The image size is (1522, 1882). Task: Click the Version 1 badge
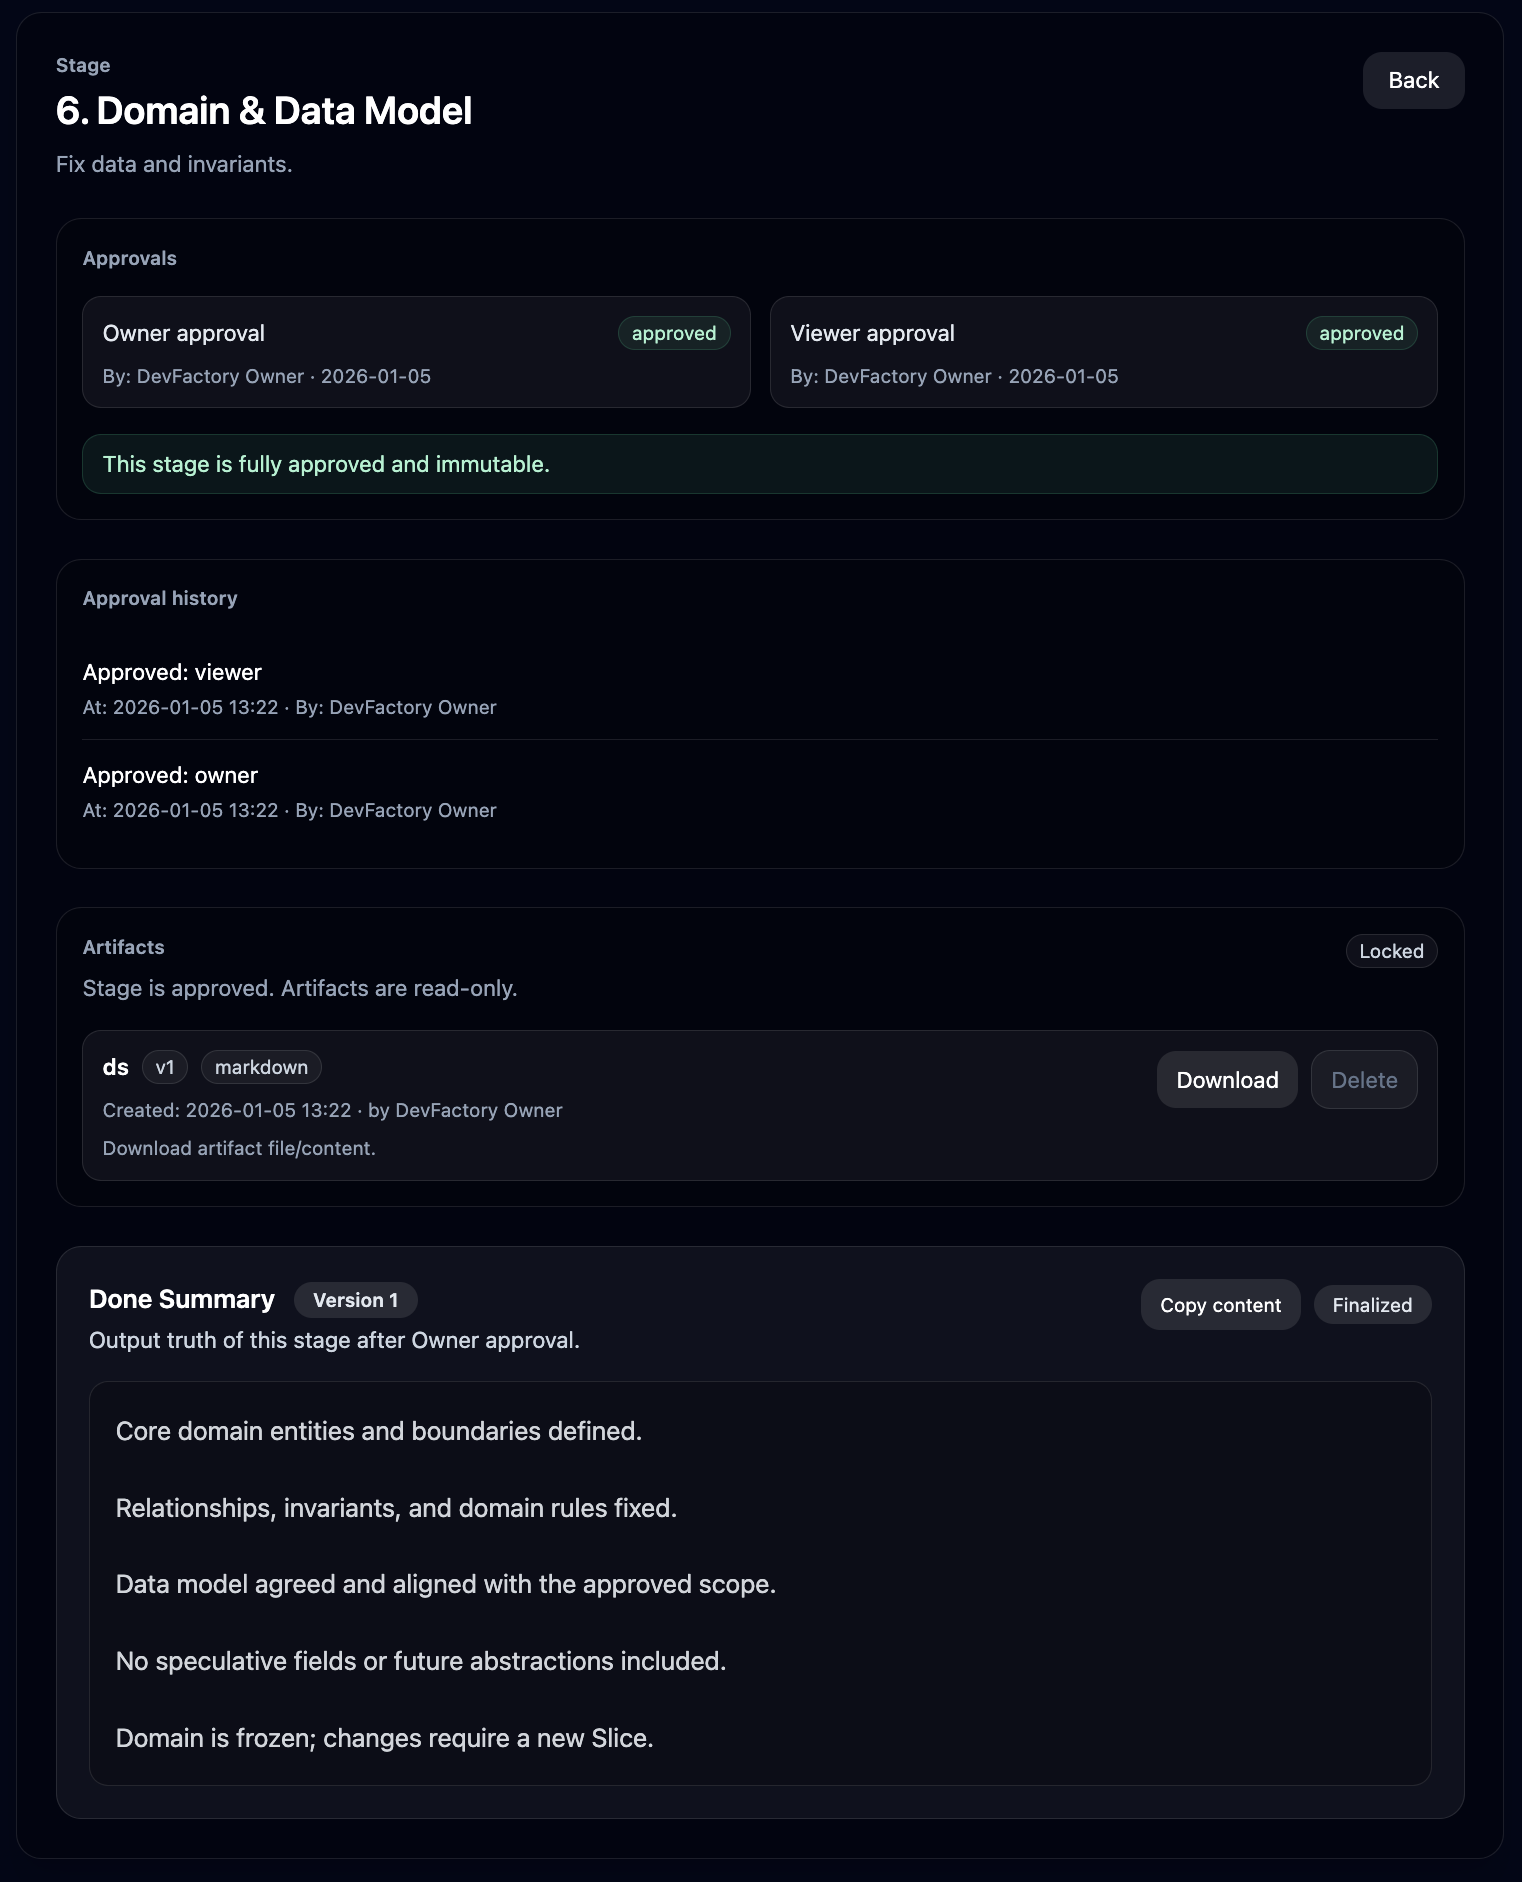[x=355, y=1300]
